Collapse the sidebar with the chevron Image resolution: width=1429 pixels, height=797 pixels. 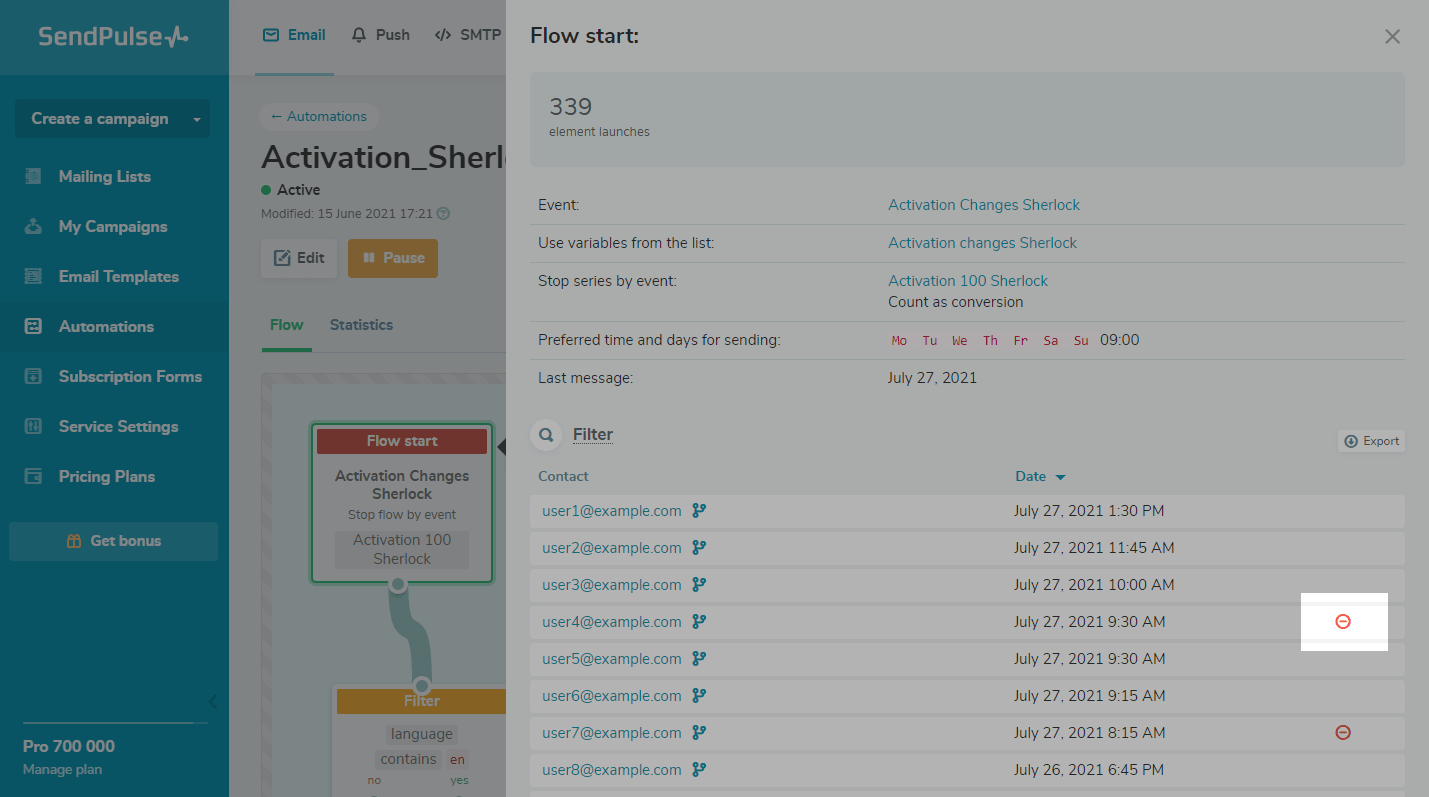(212, 702)
